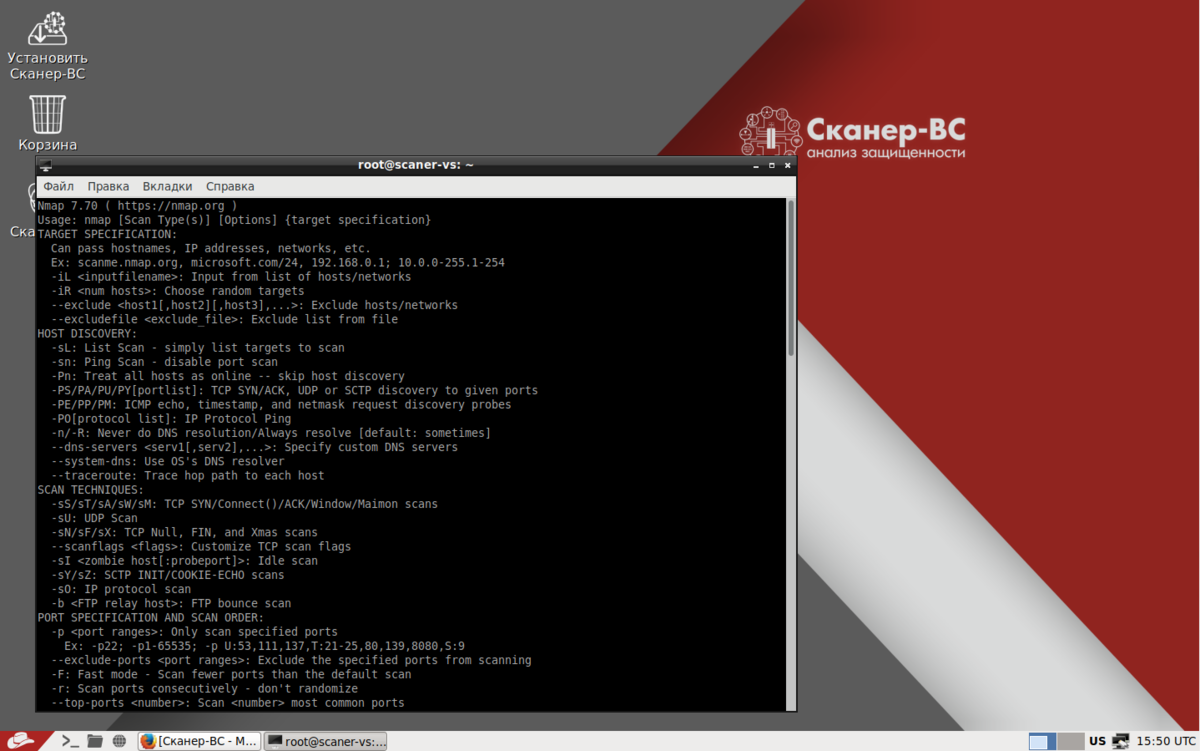Click '-sS/sT/sA/sW/sM: TCP SYN' line
This screenshot has width=1200, height=751.
coord(244,504)
